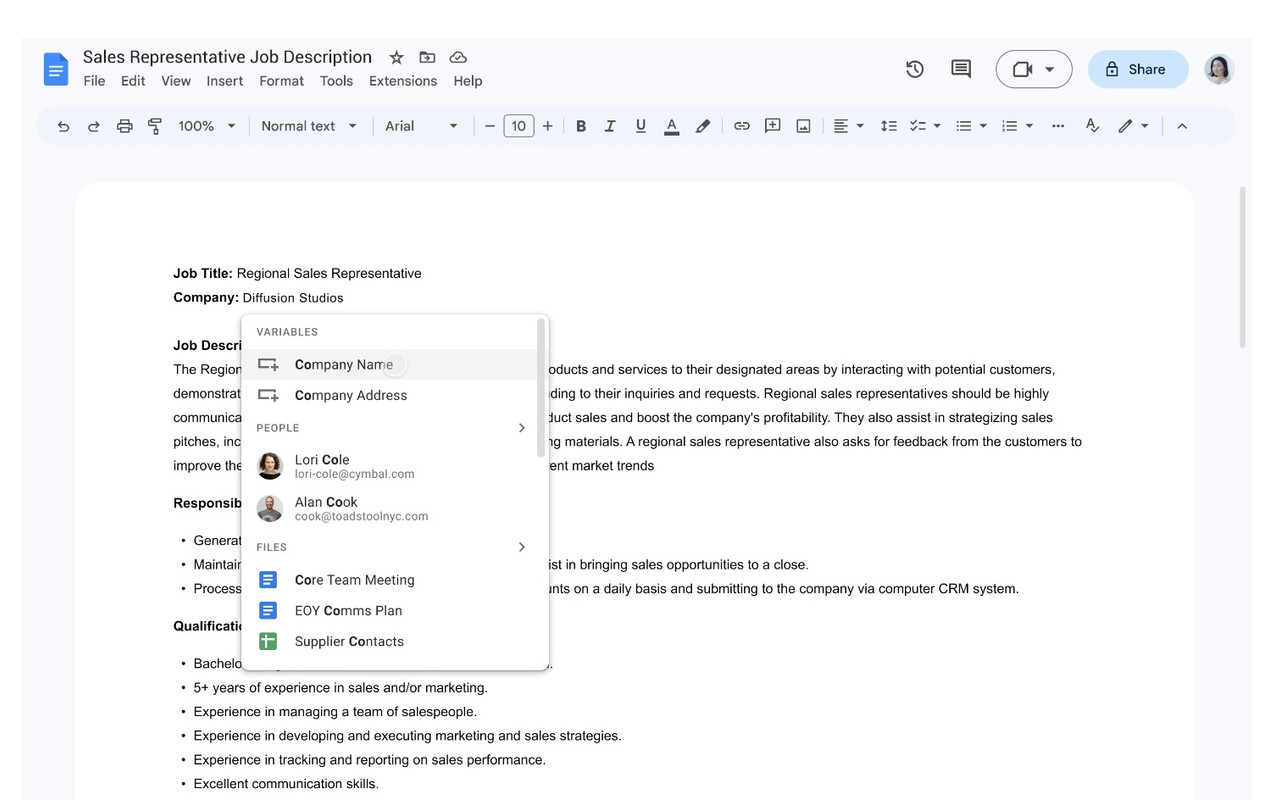Viewport: 1264px width, 800px height.
Task: Click the spell check icon
Action: coord(1092,126)
